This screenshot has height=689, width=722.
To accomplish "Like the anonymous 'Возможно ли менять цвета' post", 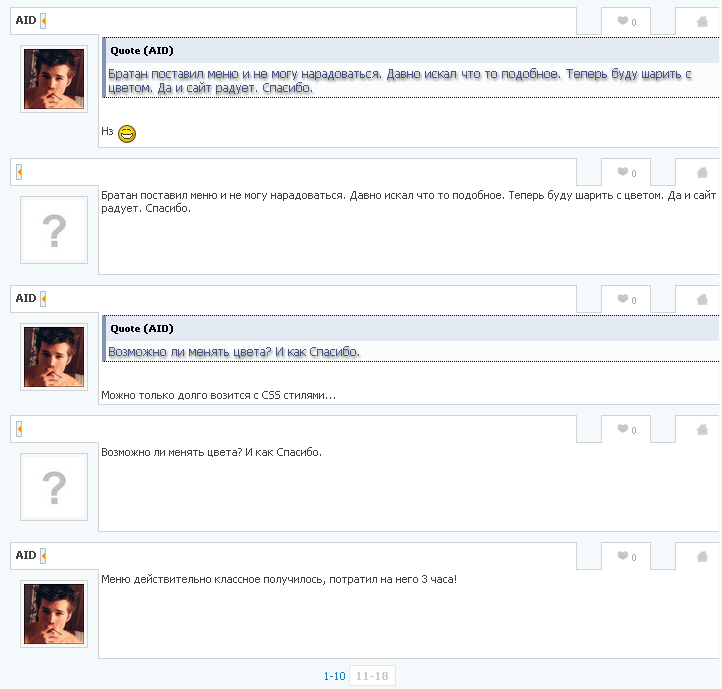I will (623, 429).
